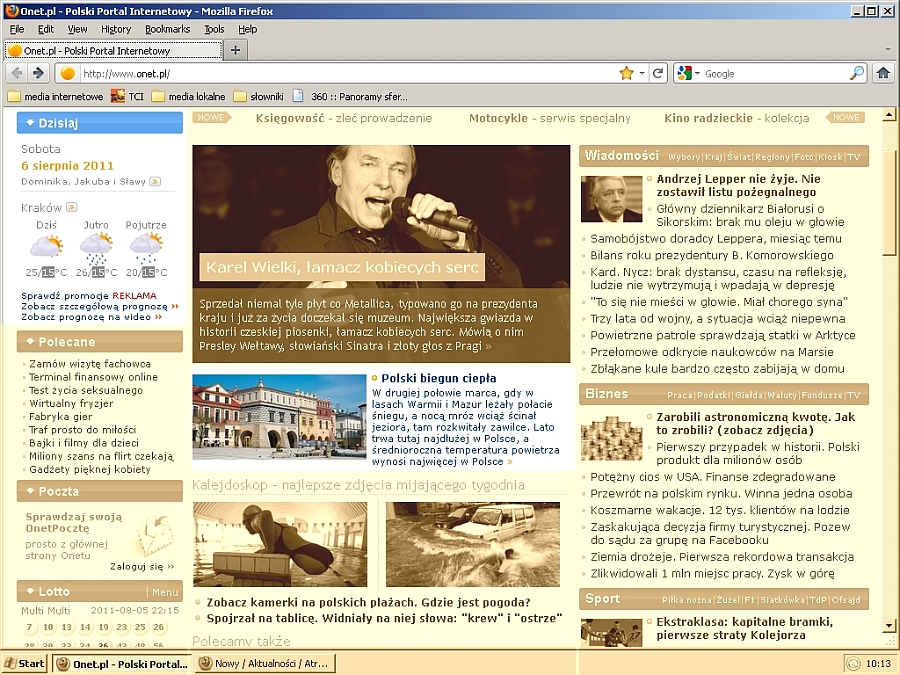This screenshot has height=675, width=900.
Task: Bookmark this page with the star icon
Action: click(x=626, y=73)
